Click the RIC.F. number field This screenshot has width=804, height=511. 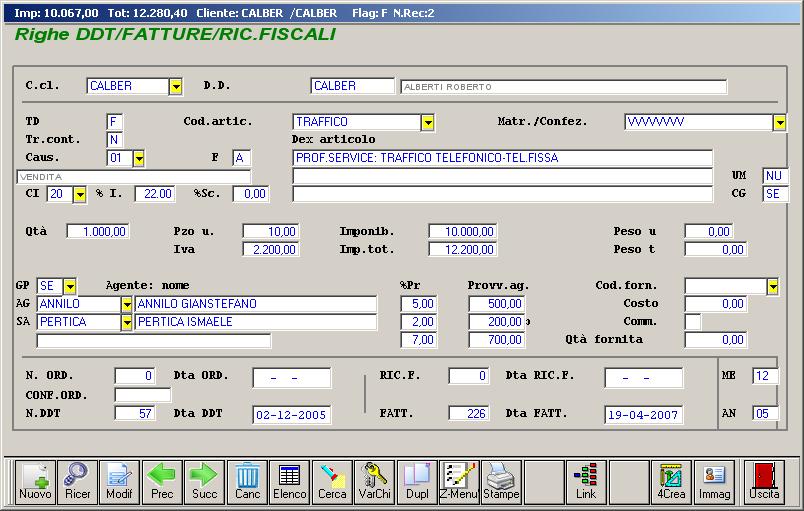469,376
